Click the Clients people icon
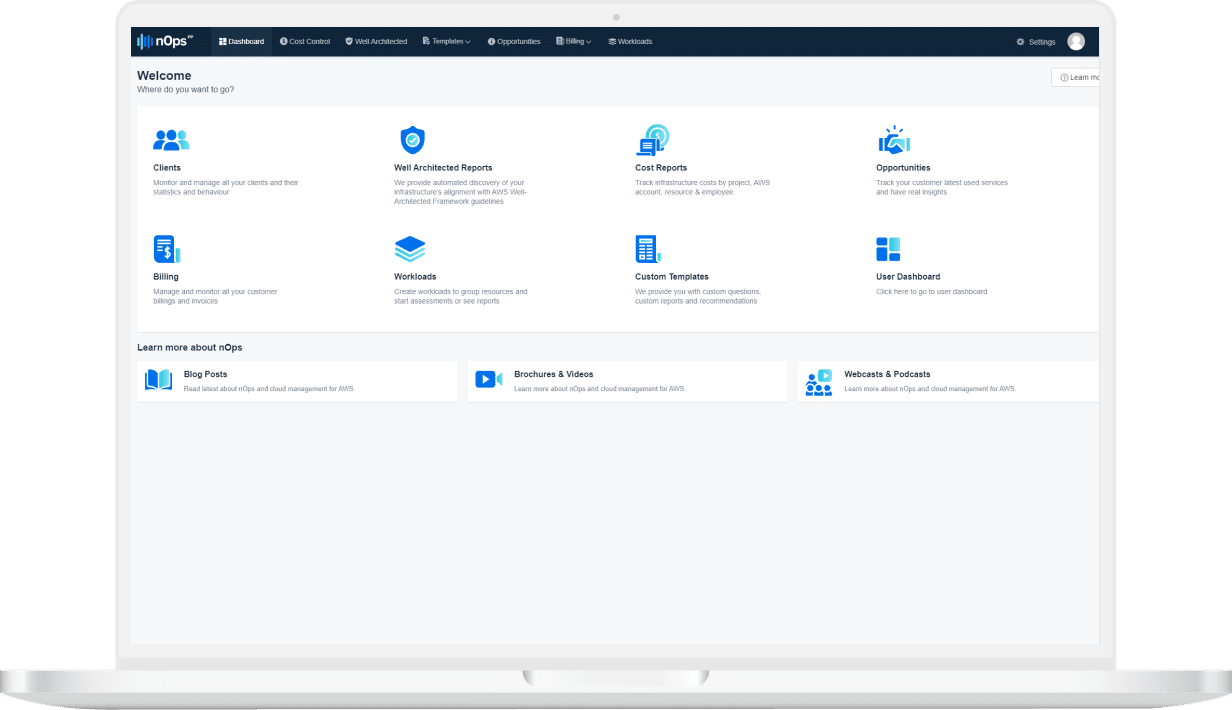Image resolution: width=1232 pixels, height=710 pixels. click(x=171, y=140)
